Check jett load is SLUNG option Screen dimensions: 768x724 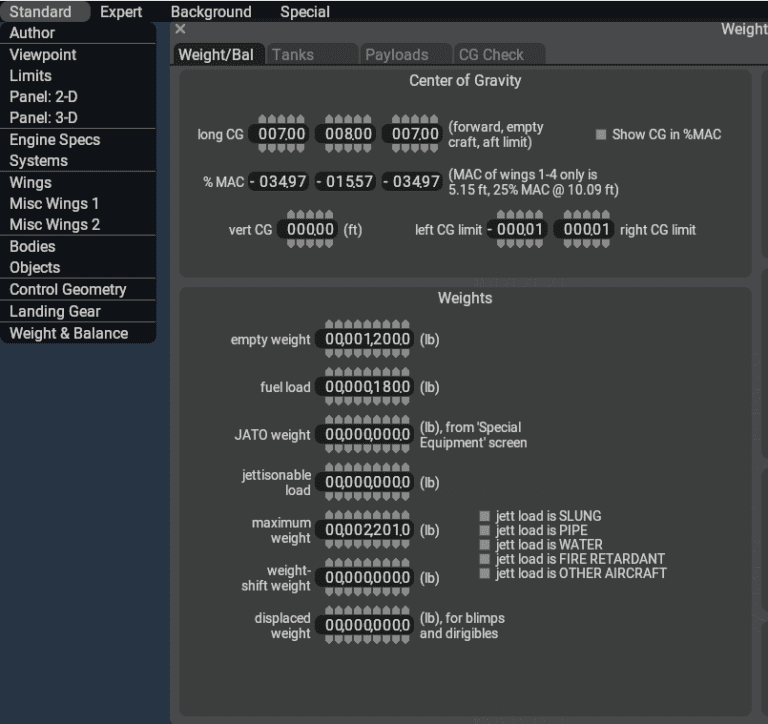pos(485,517)
